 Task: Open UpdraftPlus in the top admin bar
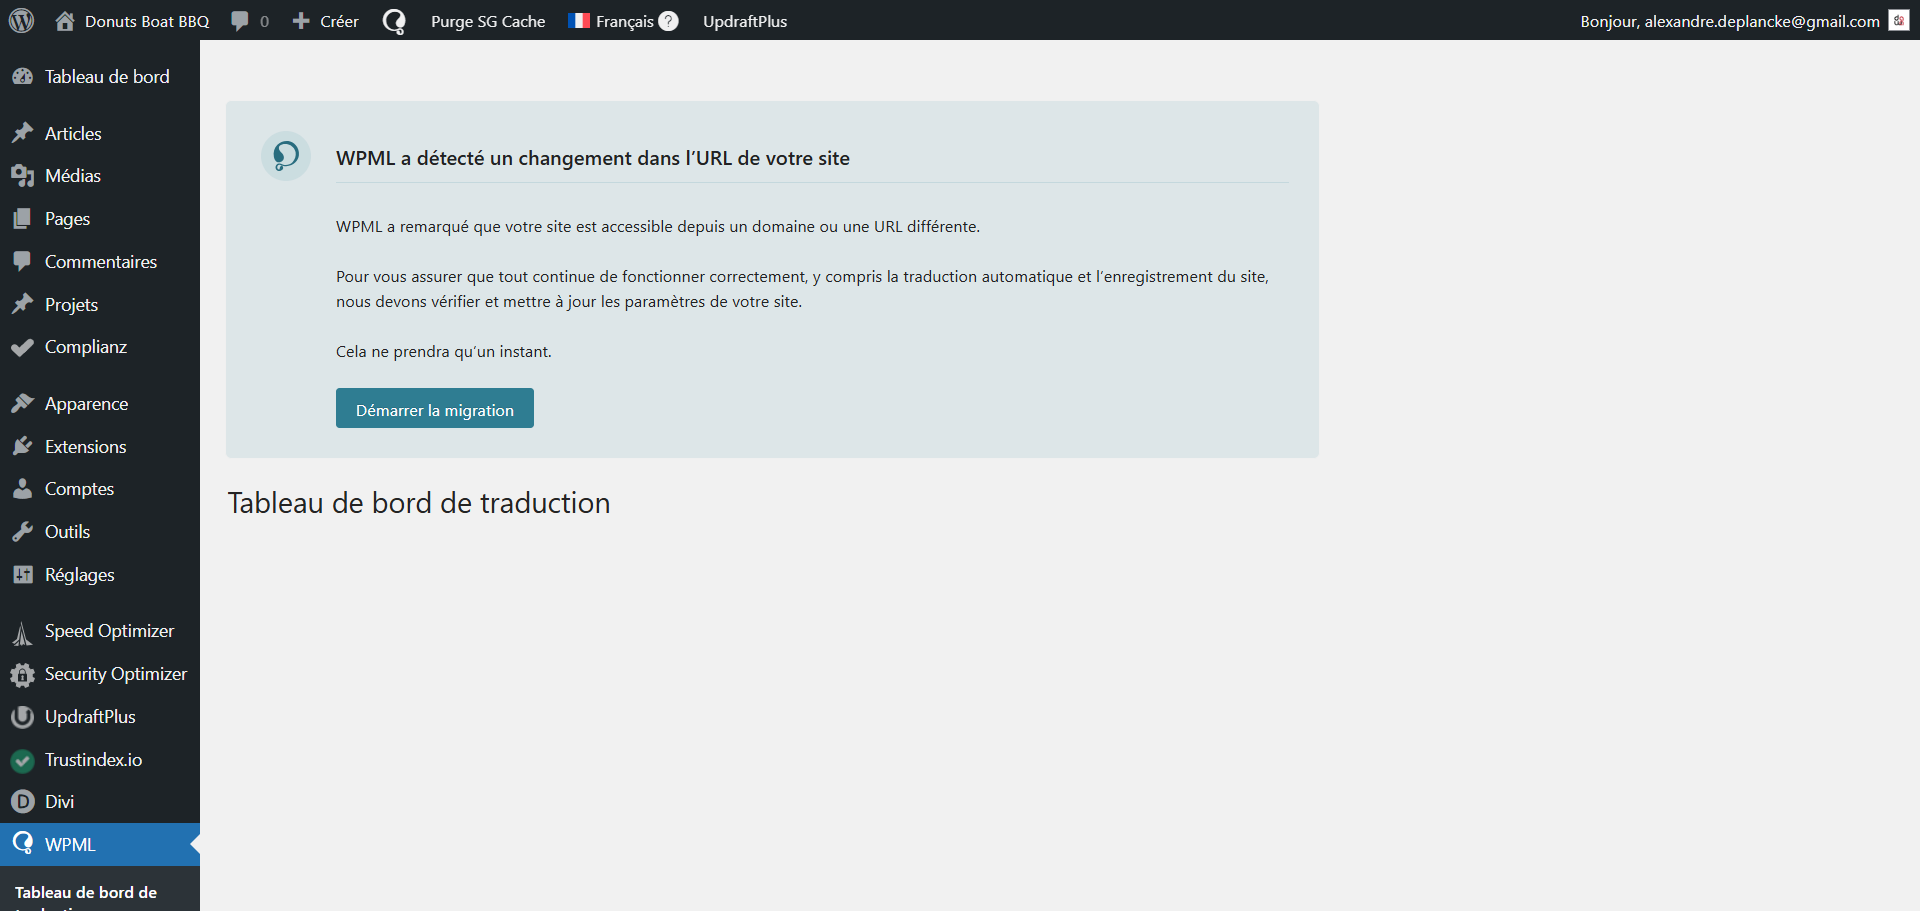[x=745, y=21]
